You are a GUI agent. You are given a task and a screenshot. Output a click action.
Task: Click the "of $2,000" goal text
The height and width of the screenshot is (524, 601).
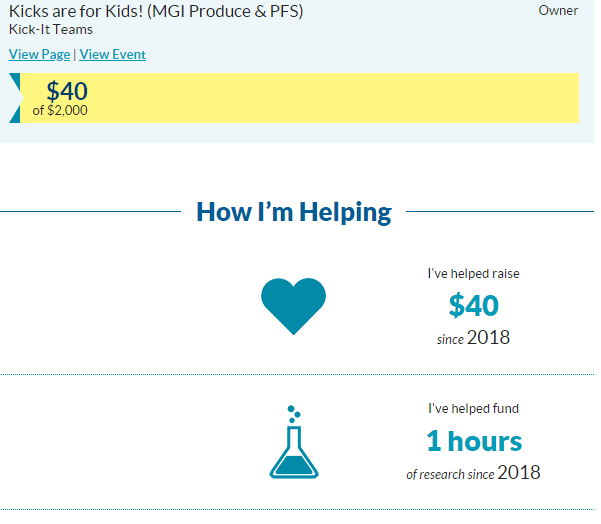click(60, 111)
